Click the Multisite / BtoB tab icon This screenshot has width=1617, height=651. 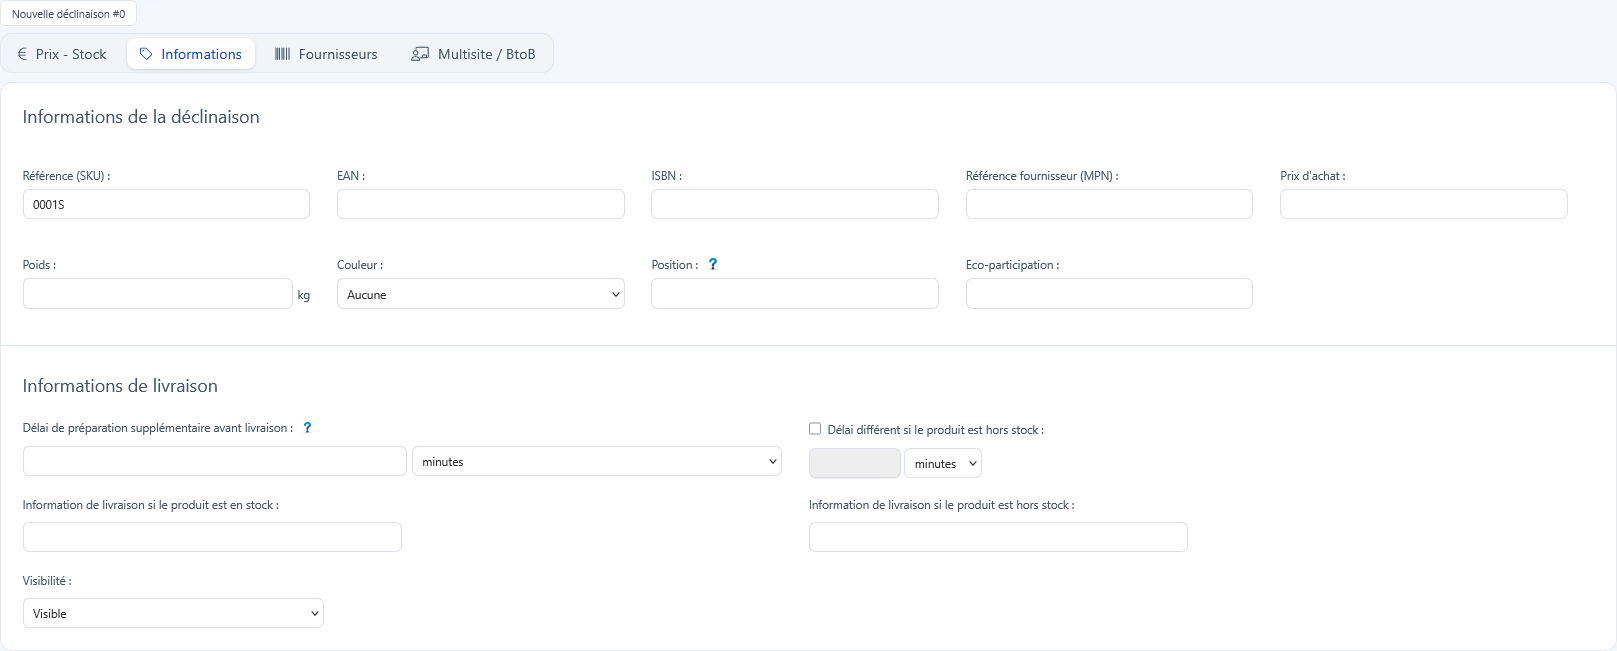(x=421, y=54)
